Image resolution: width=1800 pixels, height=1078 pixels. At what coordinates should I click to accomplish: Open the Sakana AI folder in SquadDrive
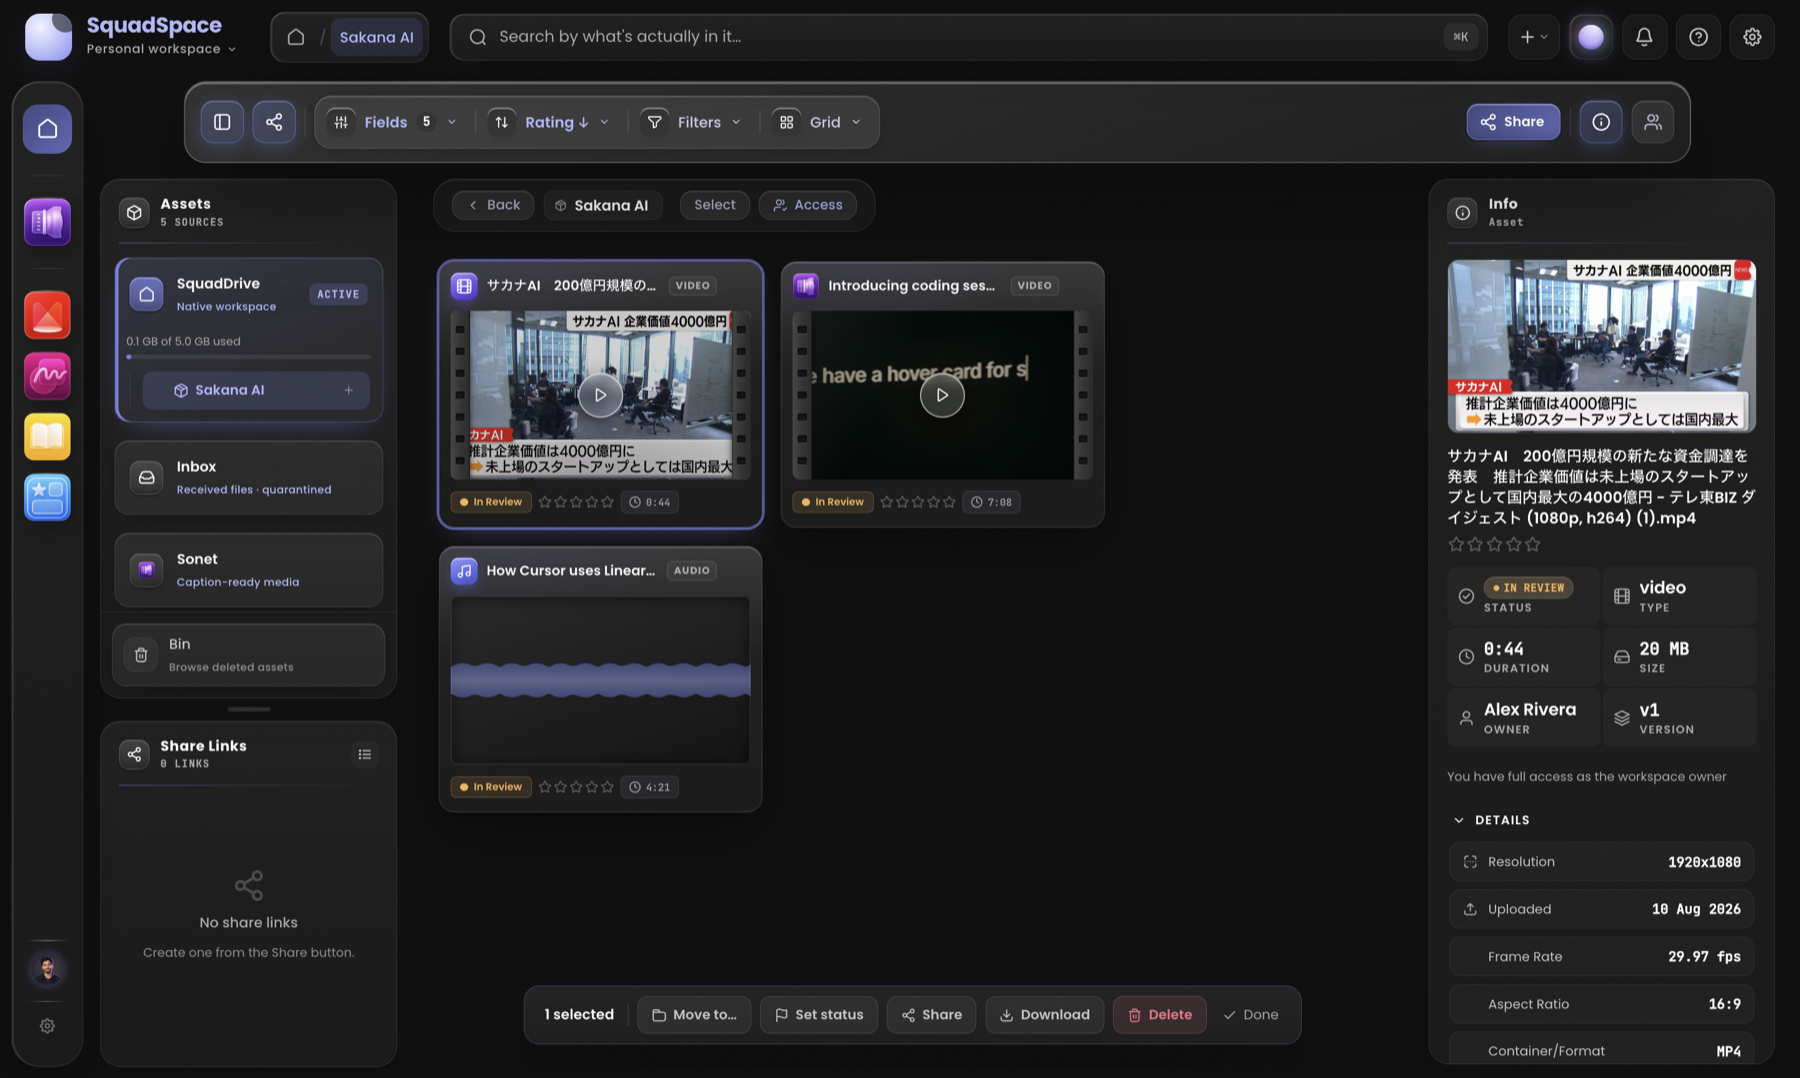tap(256, 390)
